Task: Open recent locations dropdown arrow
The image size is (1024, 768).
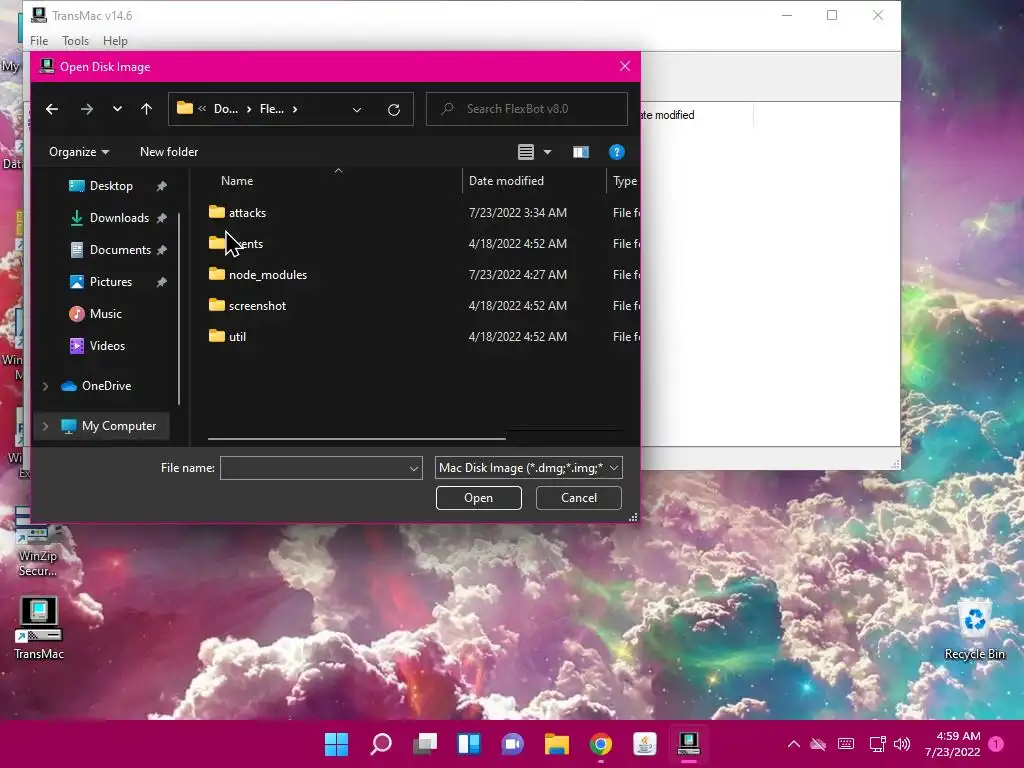Action: pos(117,109)
